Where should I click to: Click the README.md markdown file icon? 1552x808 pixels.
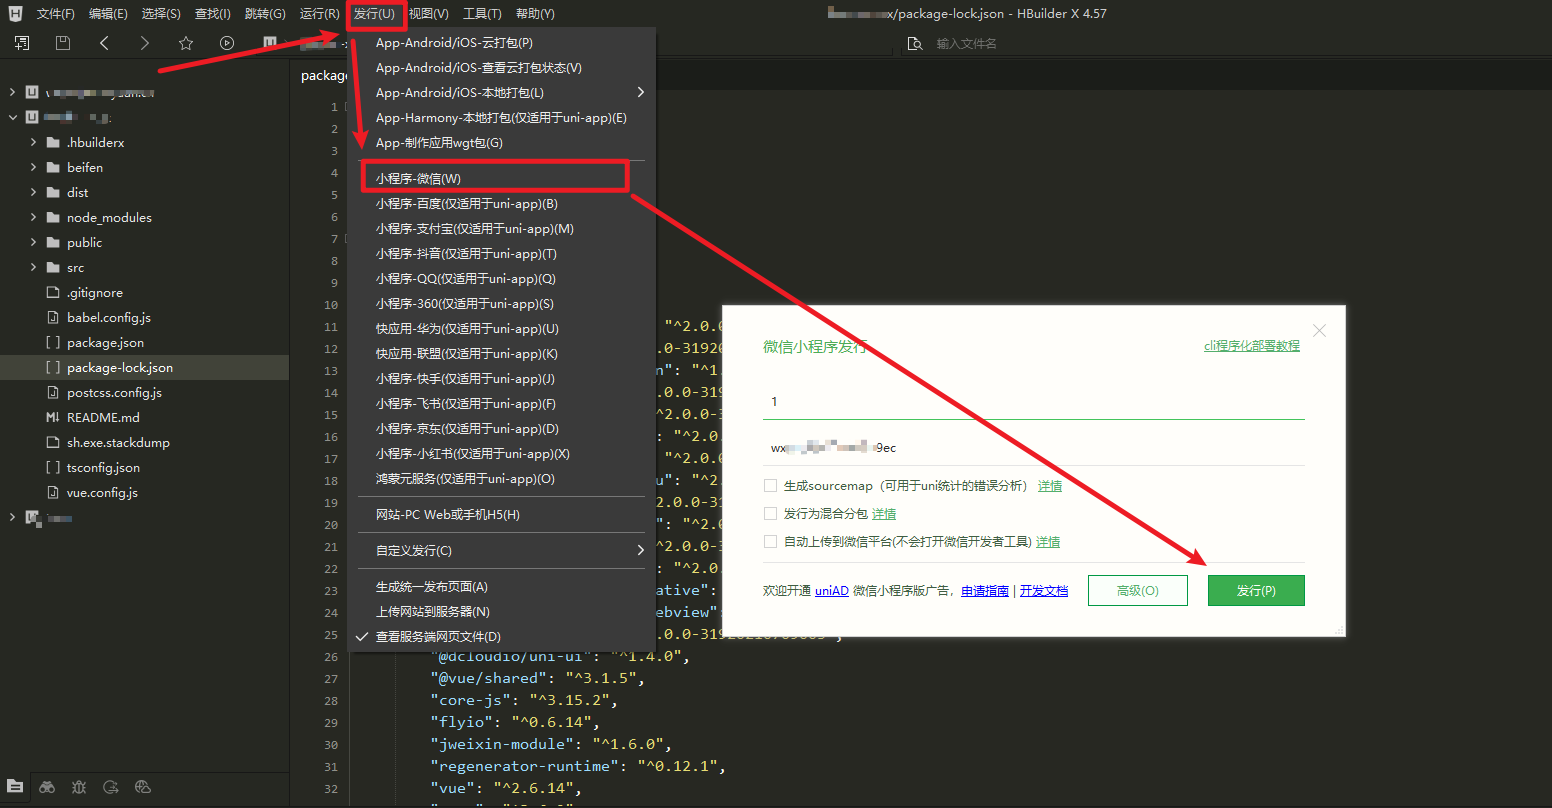click(x=53, y=418)
